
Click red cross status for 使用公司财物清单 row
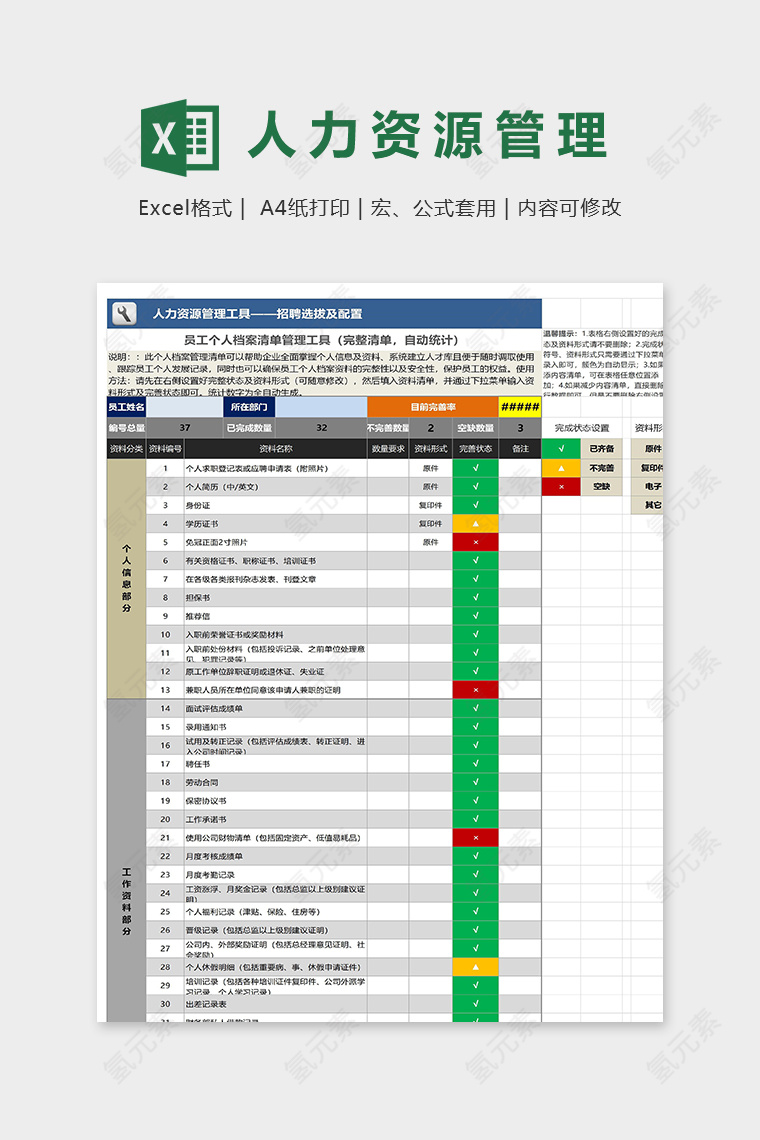[x=476, y=838]
